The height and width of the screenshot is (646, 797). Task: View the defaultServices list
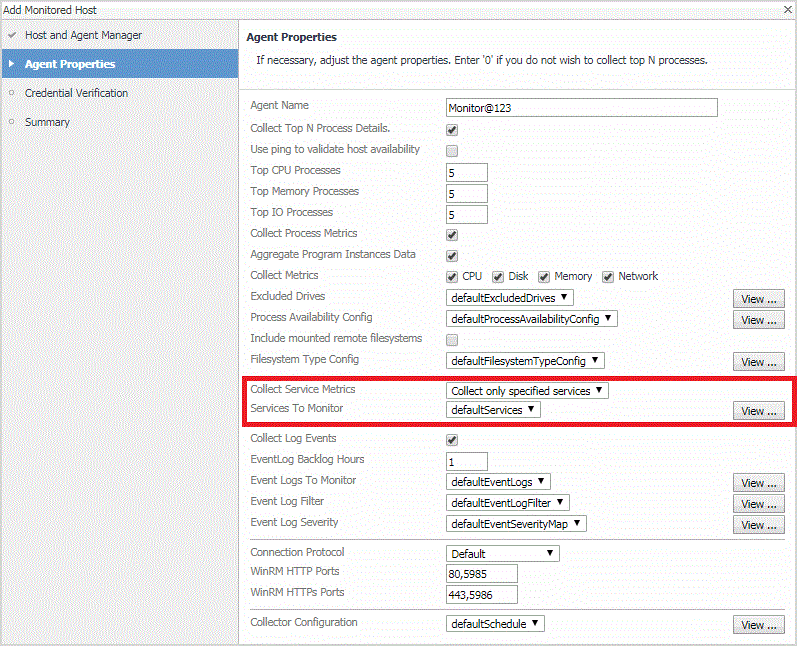(758, 411)
